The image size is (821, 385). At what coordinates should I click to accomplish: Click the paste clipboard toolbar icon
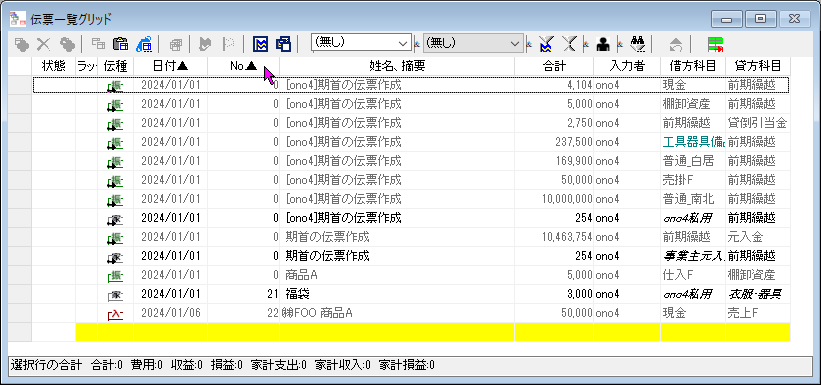121,44
